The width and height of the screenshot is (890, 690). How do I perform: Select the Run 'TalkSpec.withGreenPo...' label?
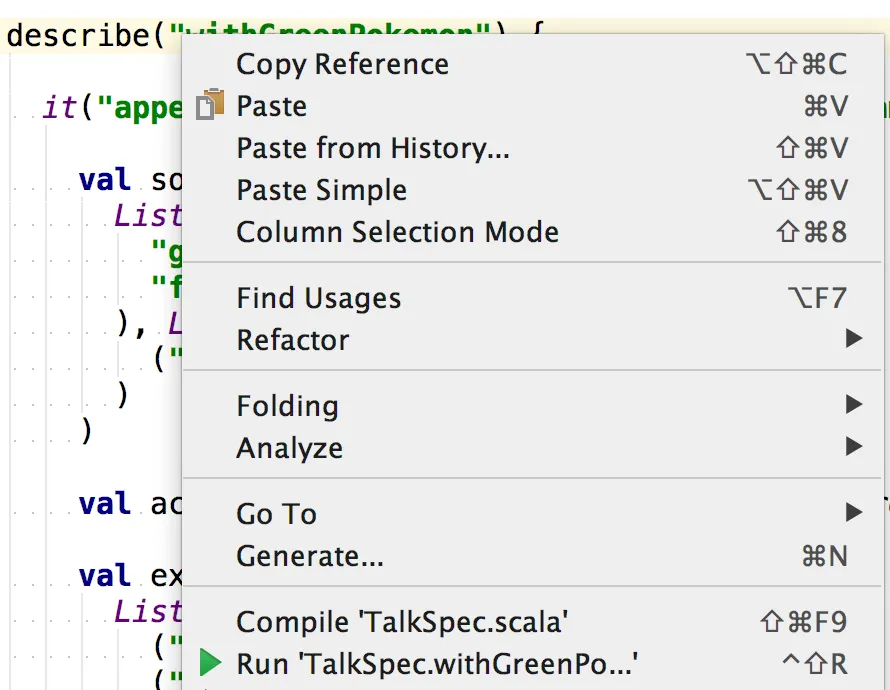point(437,663)
